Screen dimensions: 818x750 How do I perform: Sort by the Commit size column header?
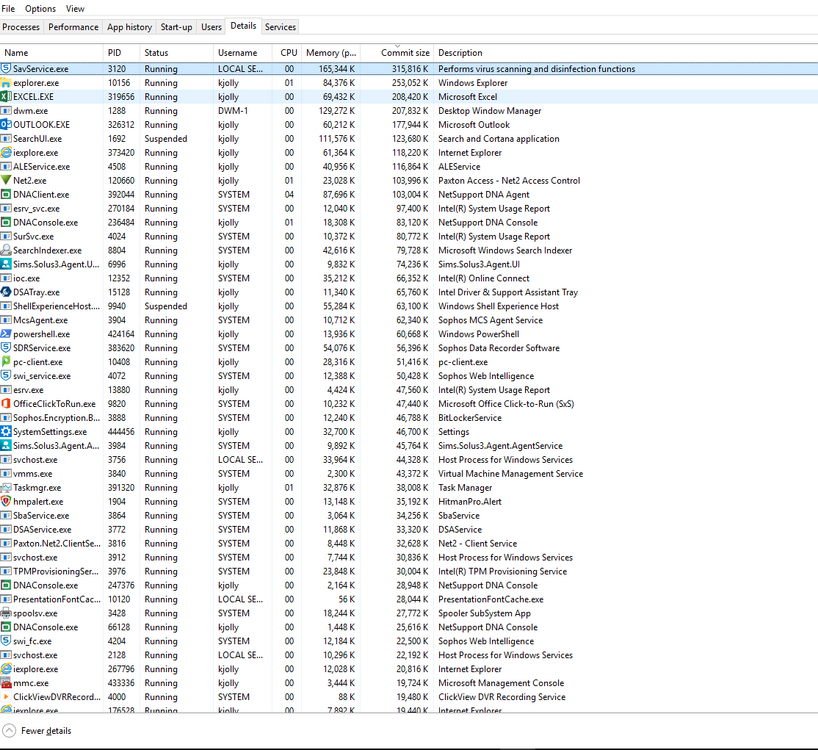397,53
